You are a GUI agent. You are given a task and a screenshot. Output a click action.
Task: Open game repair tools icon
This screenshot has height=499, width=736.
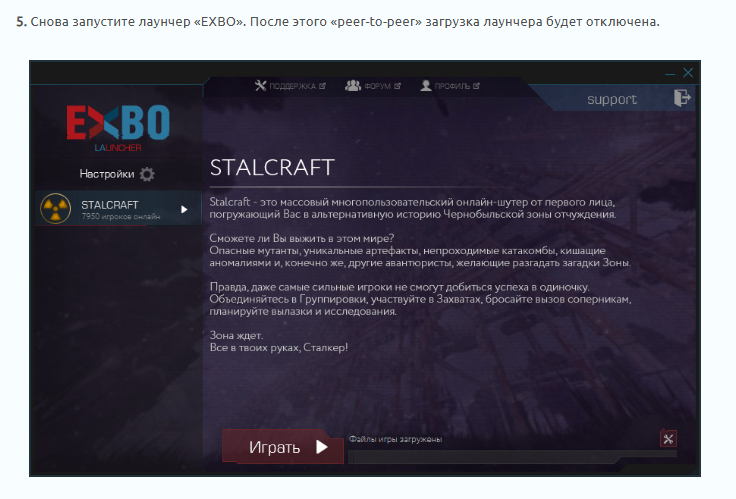click(668, 439)
